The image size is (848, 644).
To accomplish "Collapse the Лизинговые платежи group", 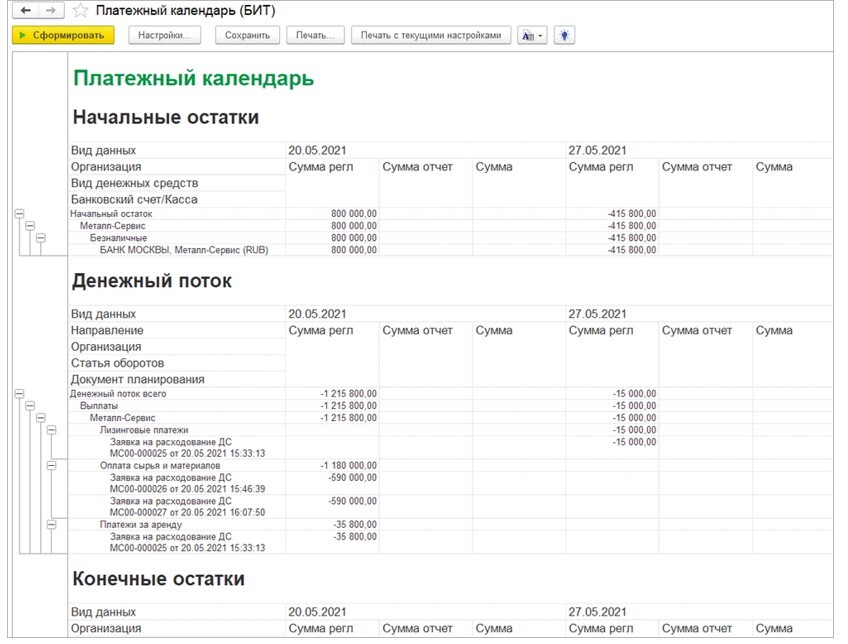I will (51, 429).
